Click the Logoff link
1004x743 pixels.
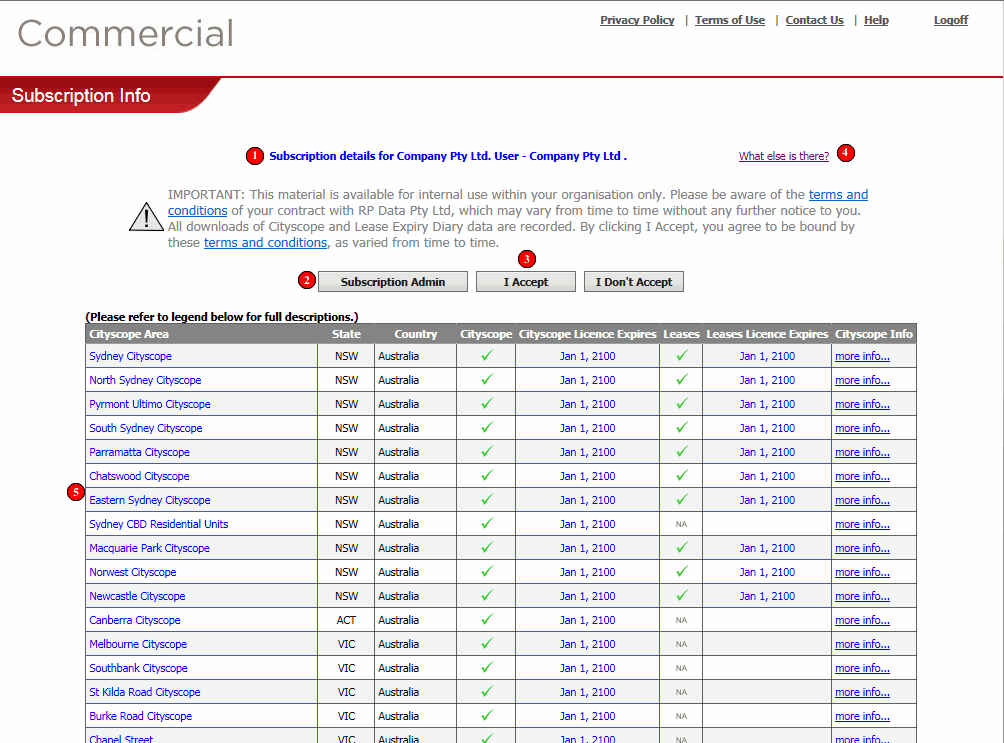click(x=951, y=20)
